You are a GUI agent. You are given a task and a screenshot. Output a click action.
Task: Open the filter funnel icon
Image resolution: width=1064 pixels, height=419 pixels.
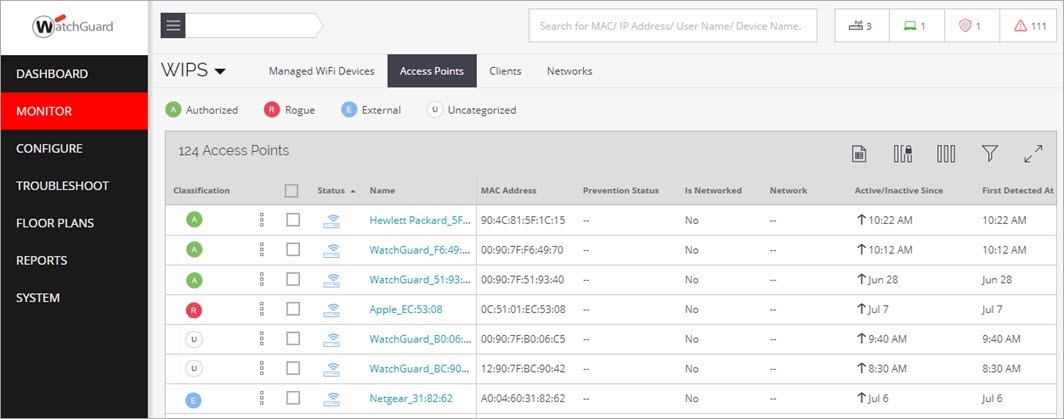tap(989, 154)
